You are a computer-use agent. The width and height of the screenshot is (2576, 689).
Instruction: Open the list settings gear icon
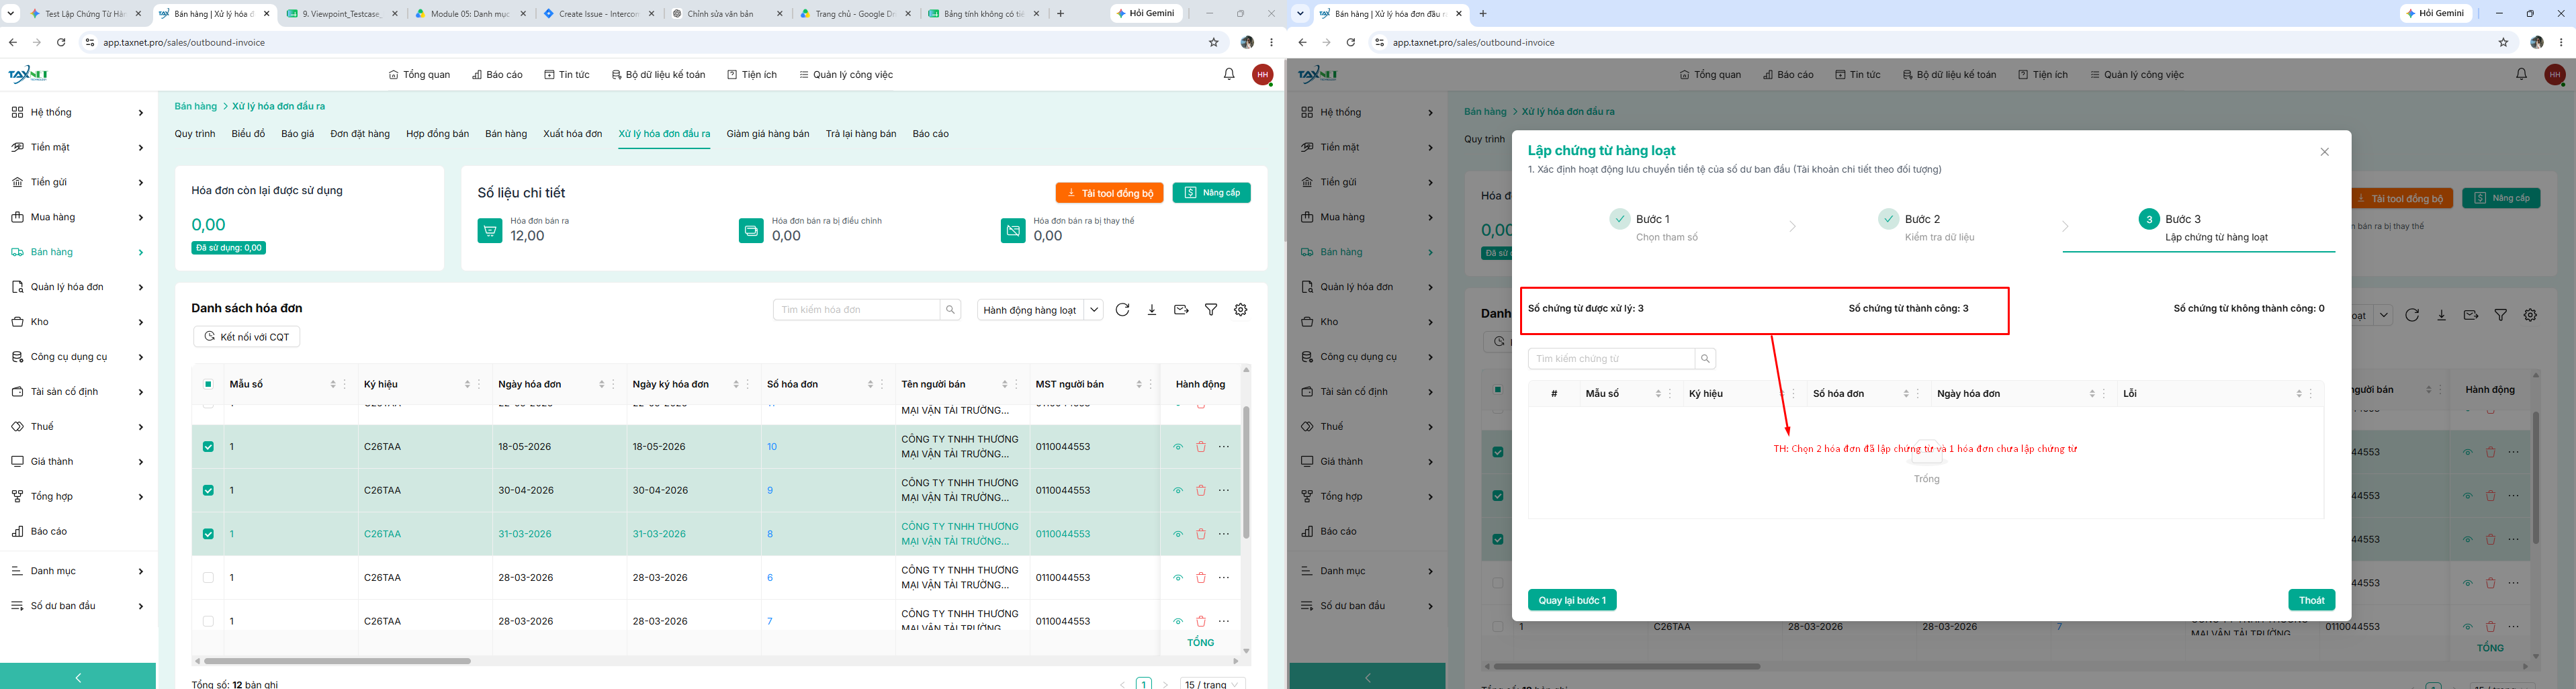pyautogui.click(x=1241, y=310)
